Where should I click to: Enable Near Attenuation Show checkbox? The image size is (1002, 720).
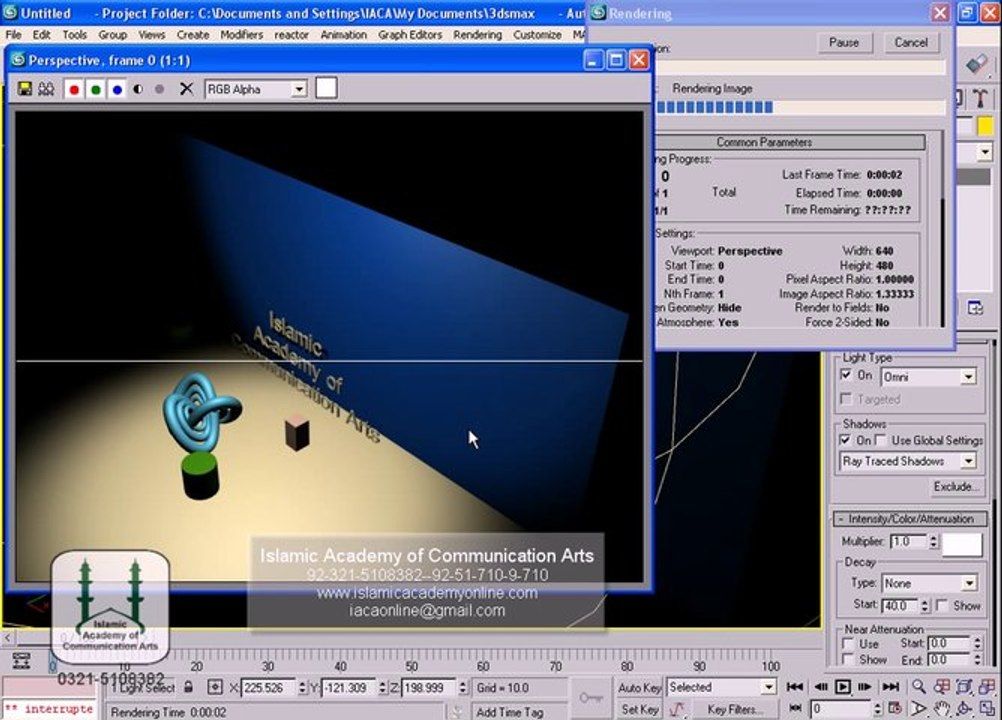pos(848,659)
